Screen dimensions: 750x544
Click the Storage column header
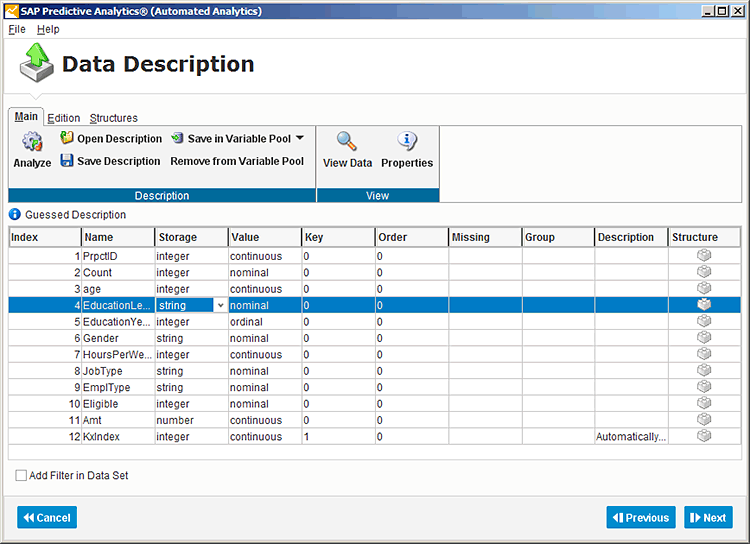pos(192,237)
